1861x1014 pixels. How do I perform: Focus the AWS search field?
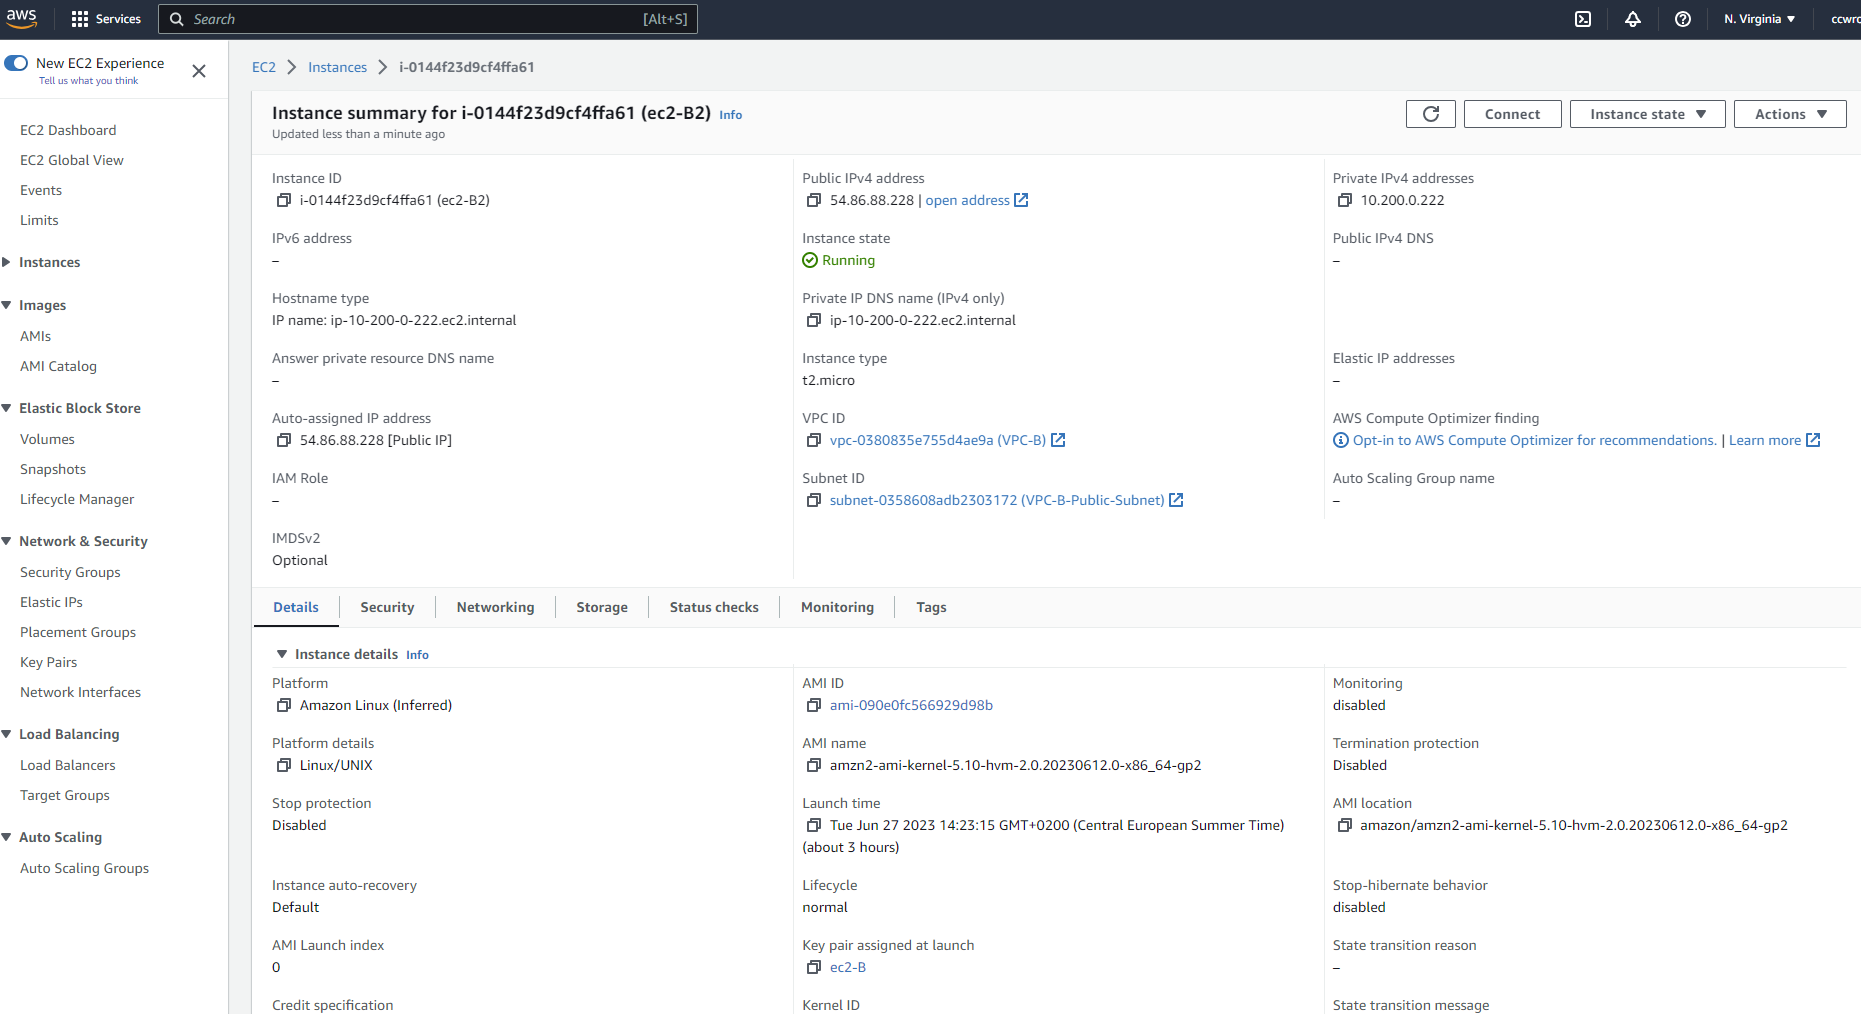pos(428,19)
